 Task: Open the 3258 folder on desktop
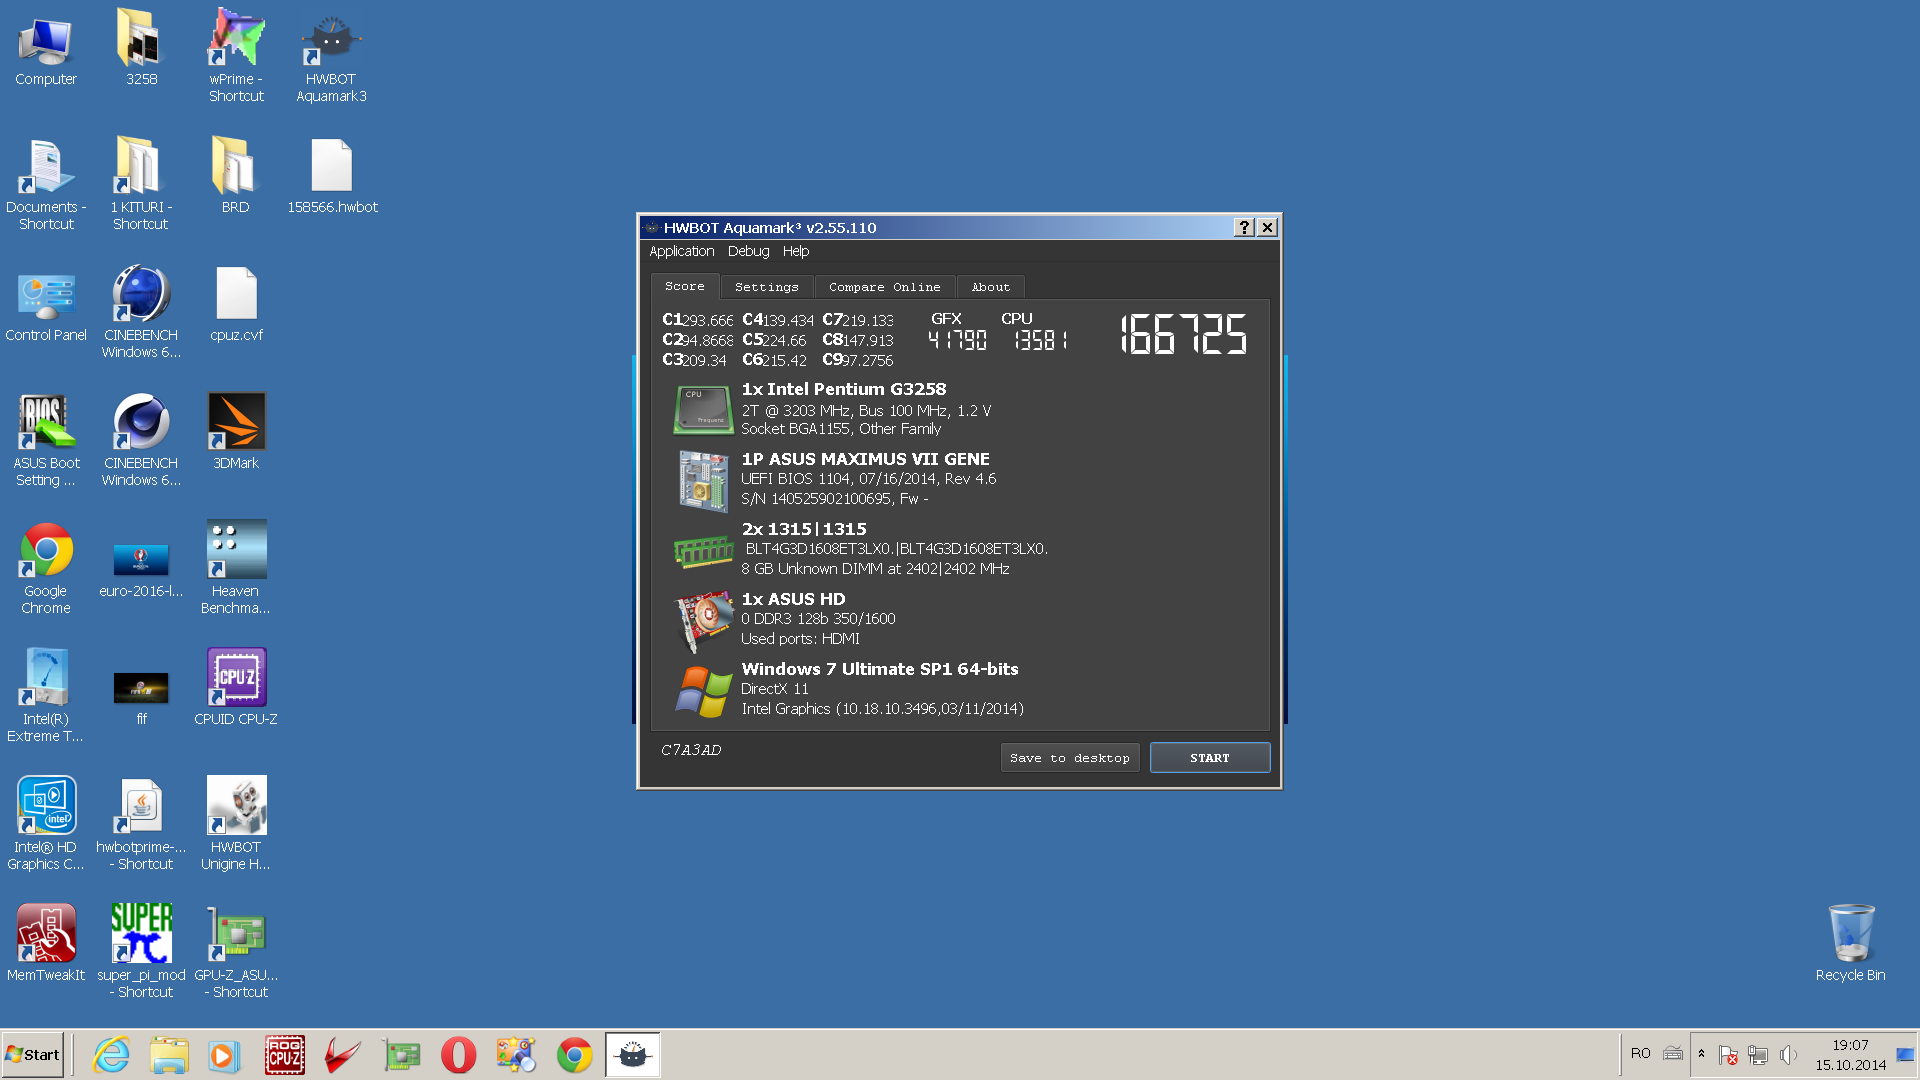(141, 48)
